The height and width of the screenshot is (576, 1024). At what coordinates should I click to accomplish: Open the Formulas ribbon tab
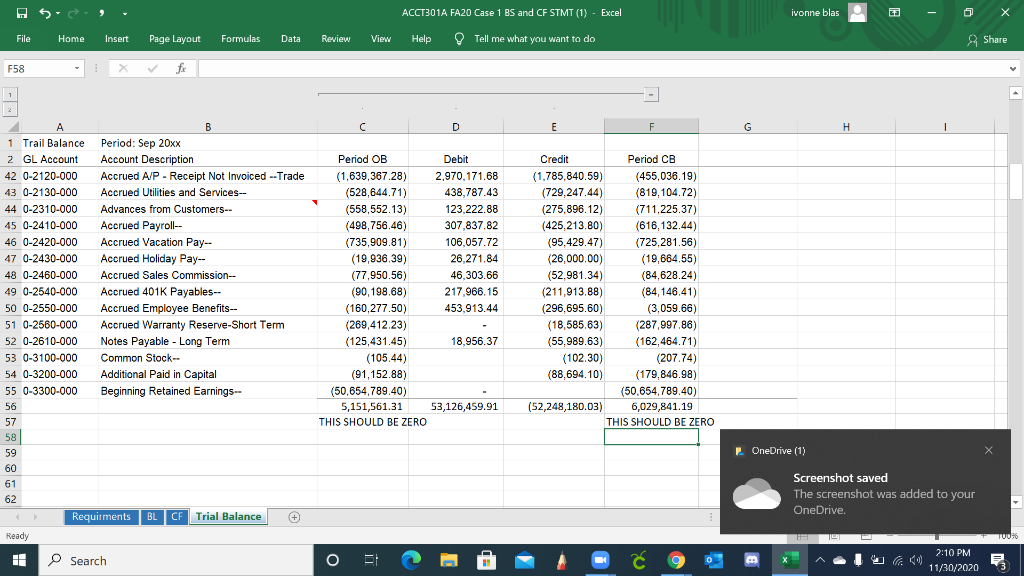pos(240,39)
